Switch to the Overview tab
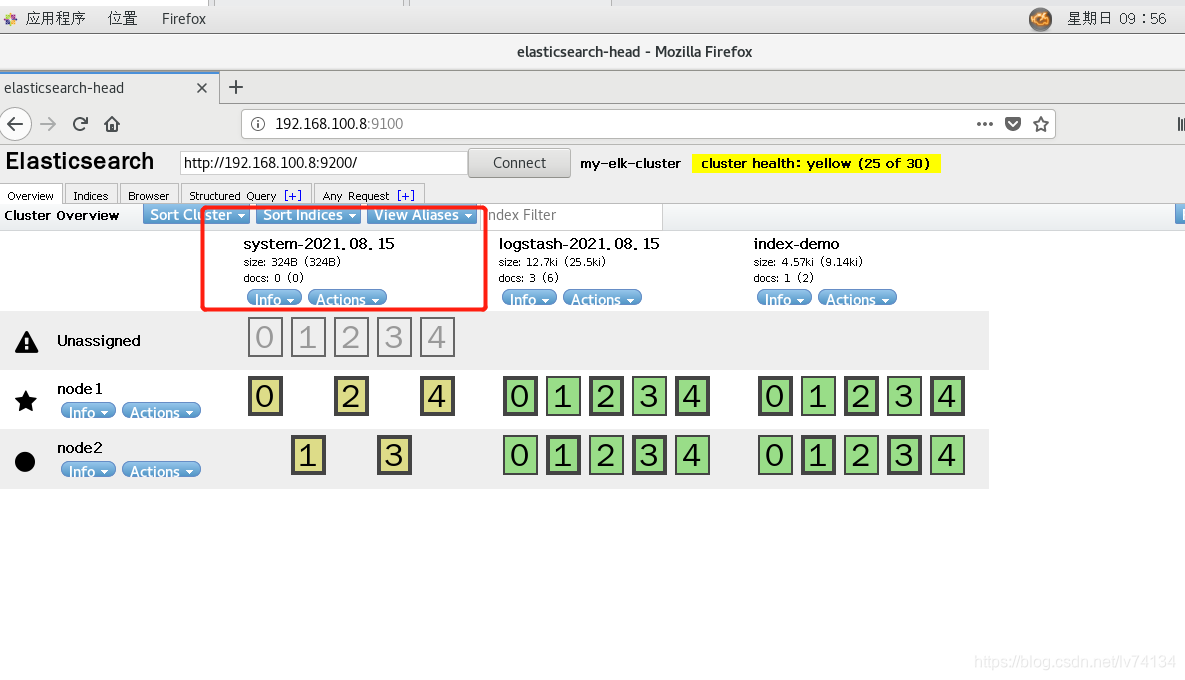The width and height of the screenshot is (1185, 680). pos(30,196)
